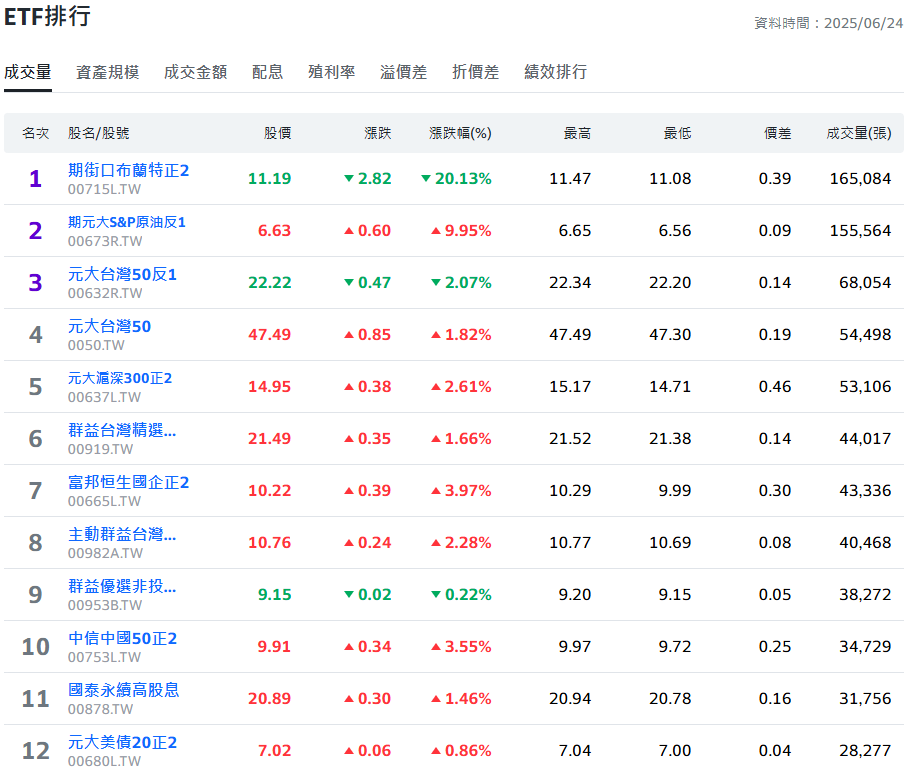
Task: Click the up arrow beside 2.61%
Action: click(x=436, y=387)
